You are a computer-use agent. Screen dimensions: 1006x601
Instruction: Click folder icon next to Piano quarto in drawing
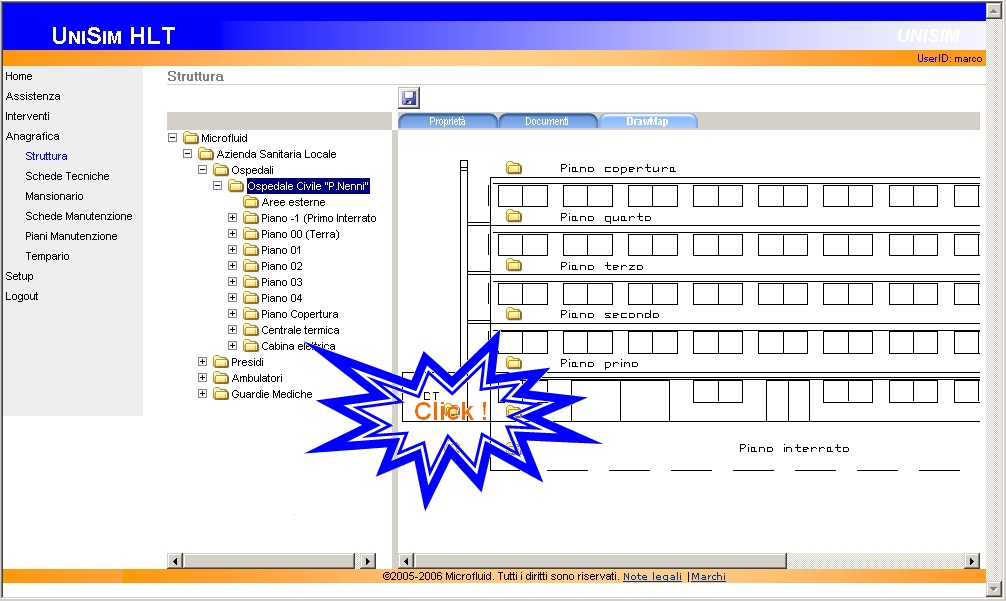tap(513, 216)
